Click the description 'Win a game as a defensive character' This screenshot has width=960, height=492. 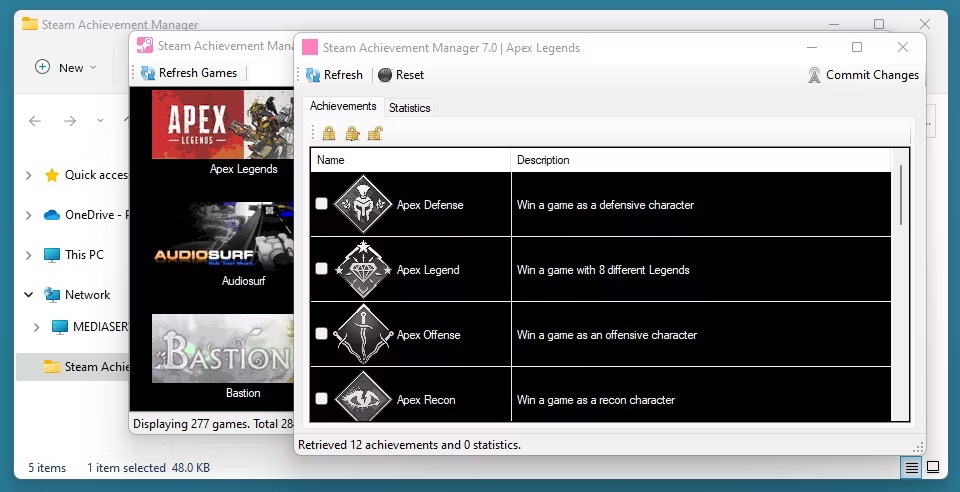pos(605,205)
